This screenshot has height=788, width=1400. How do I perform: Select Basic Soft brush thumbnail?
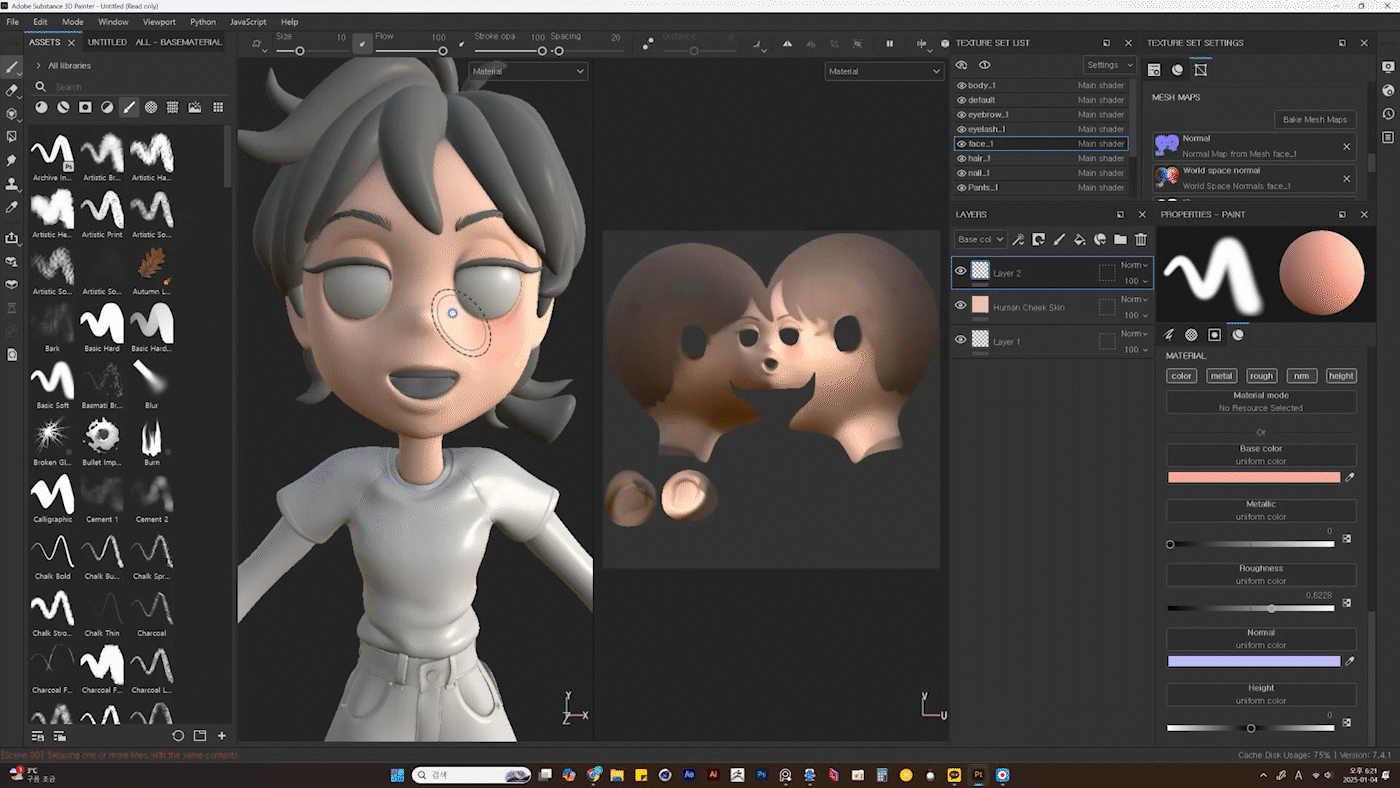click(x=52, y=380)
